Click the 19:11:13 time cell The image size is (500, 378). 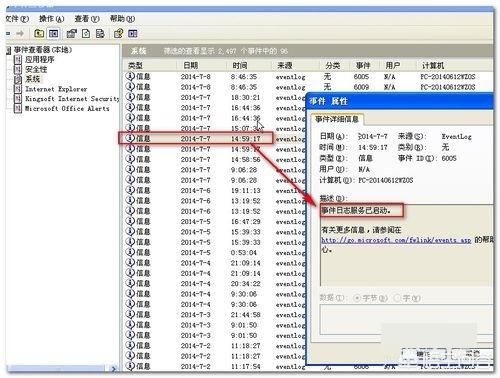point(246,190)
